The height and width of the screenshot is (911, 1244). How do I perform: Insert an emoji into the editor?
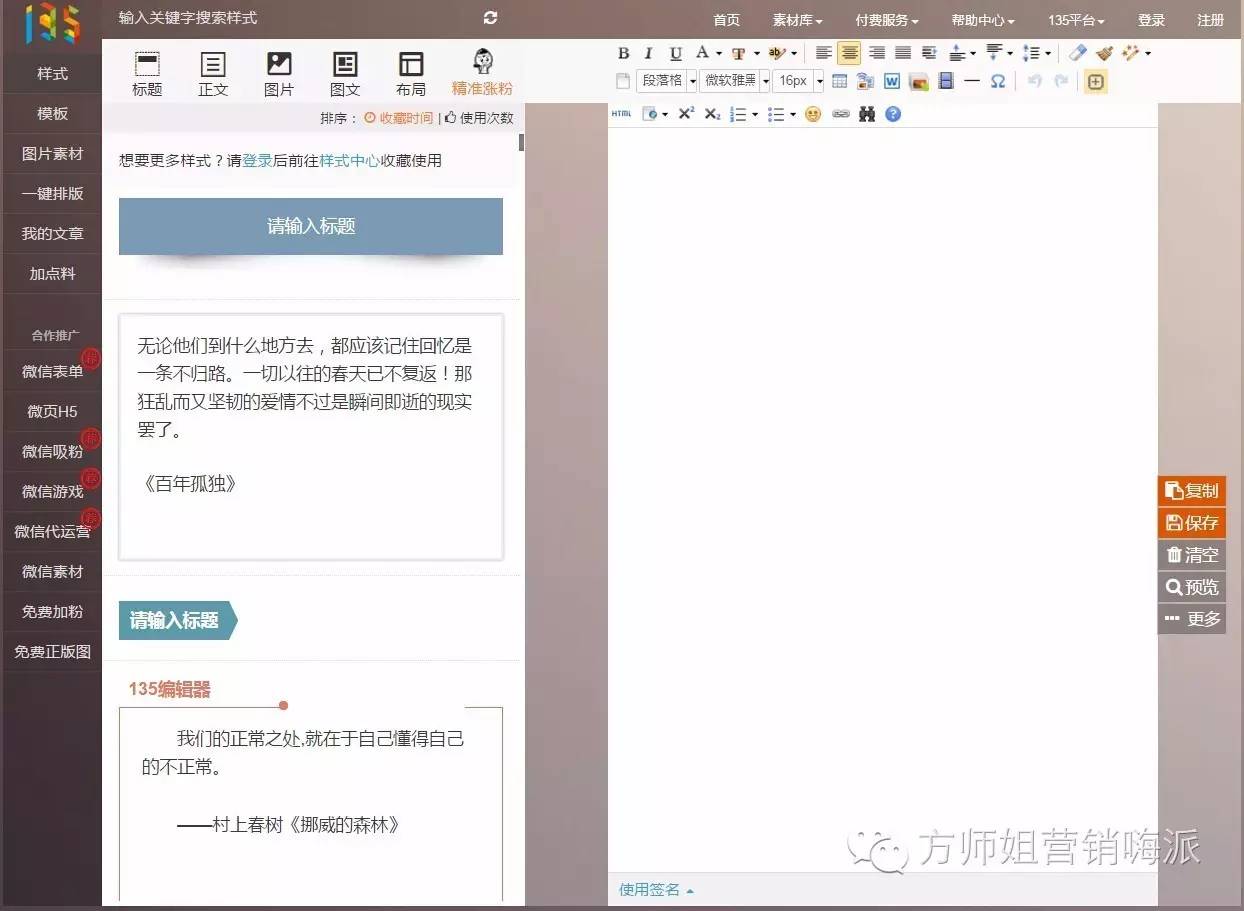point(813,114)
